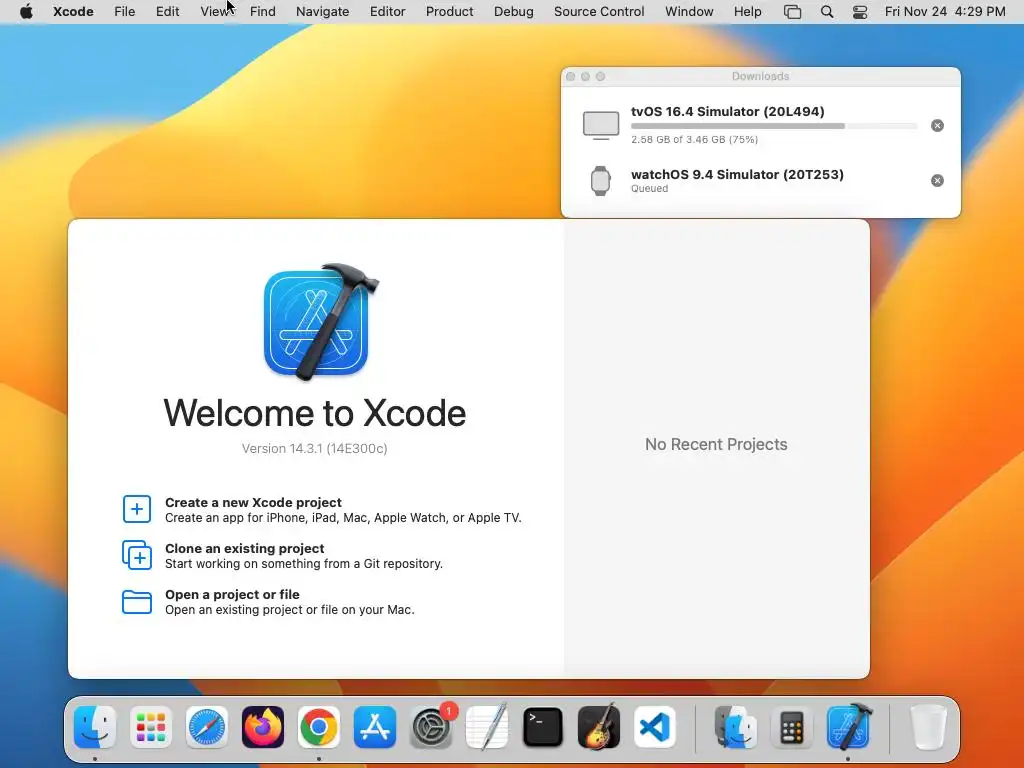This screenshot has height=768, width=1024.
Task: Open the Product menu
Action: [x=449, y=11]
